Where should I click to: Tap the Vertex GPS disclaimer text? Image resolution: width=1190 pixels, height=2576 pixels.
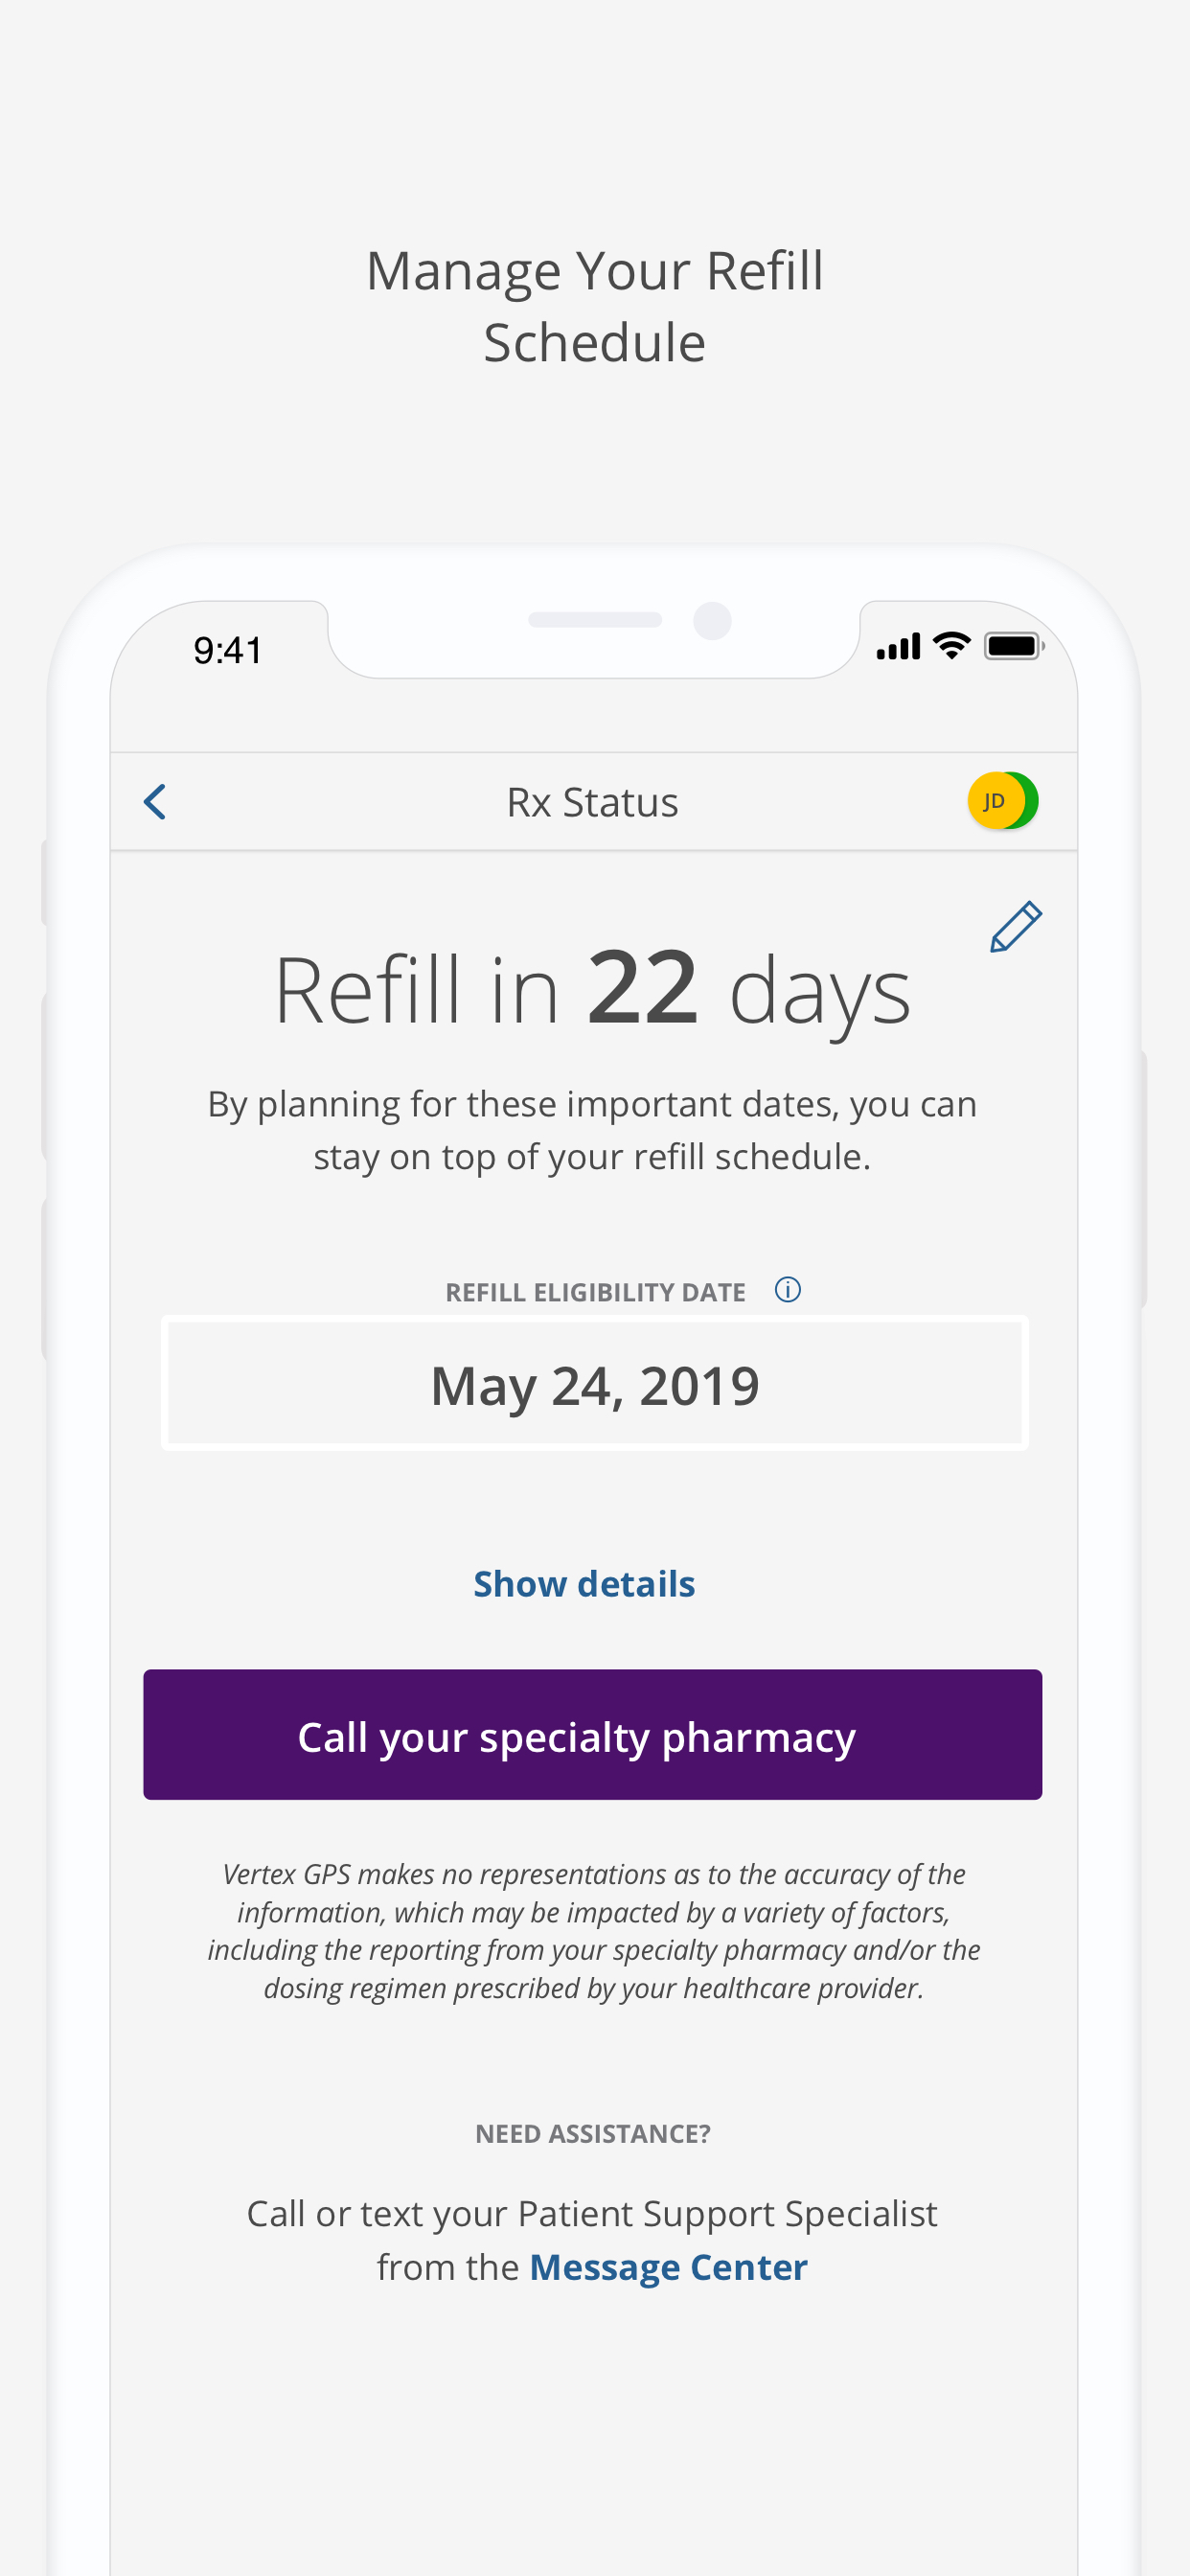[x=594, y=1931]
